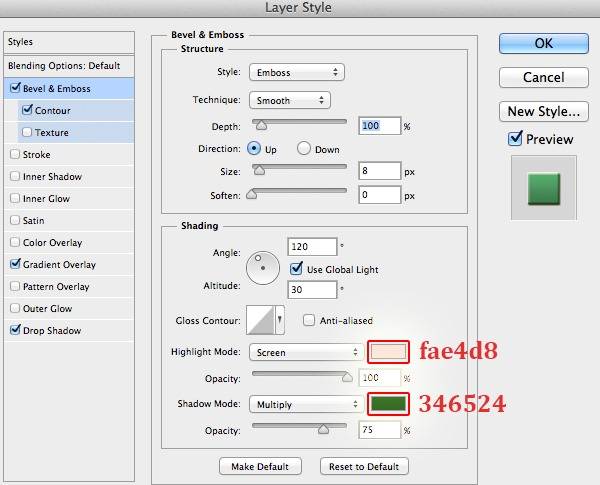Click the Soften px input field
Screen dimensions: 600x485
380,195
